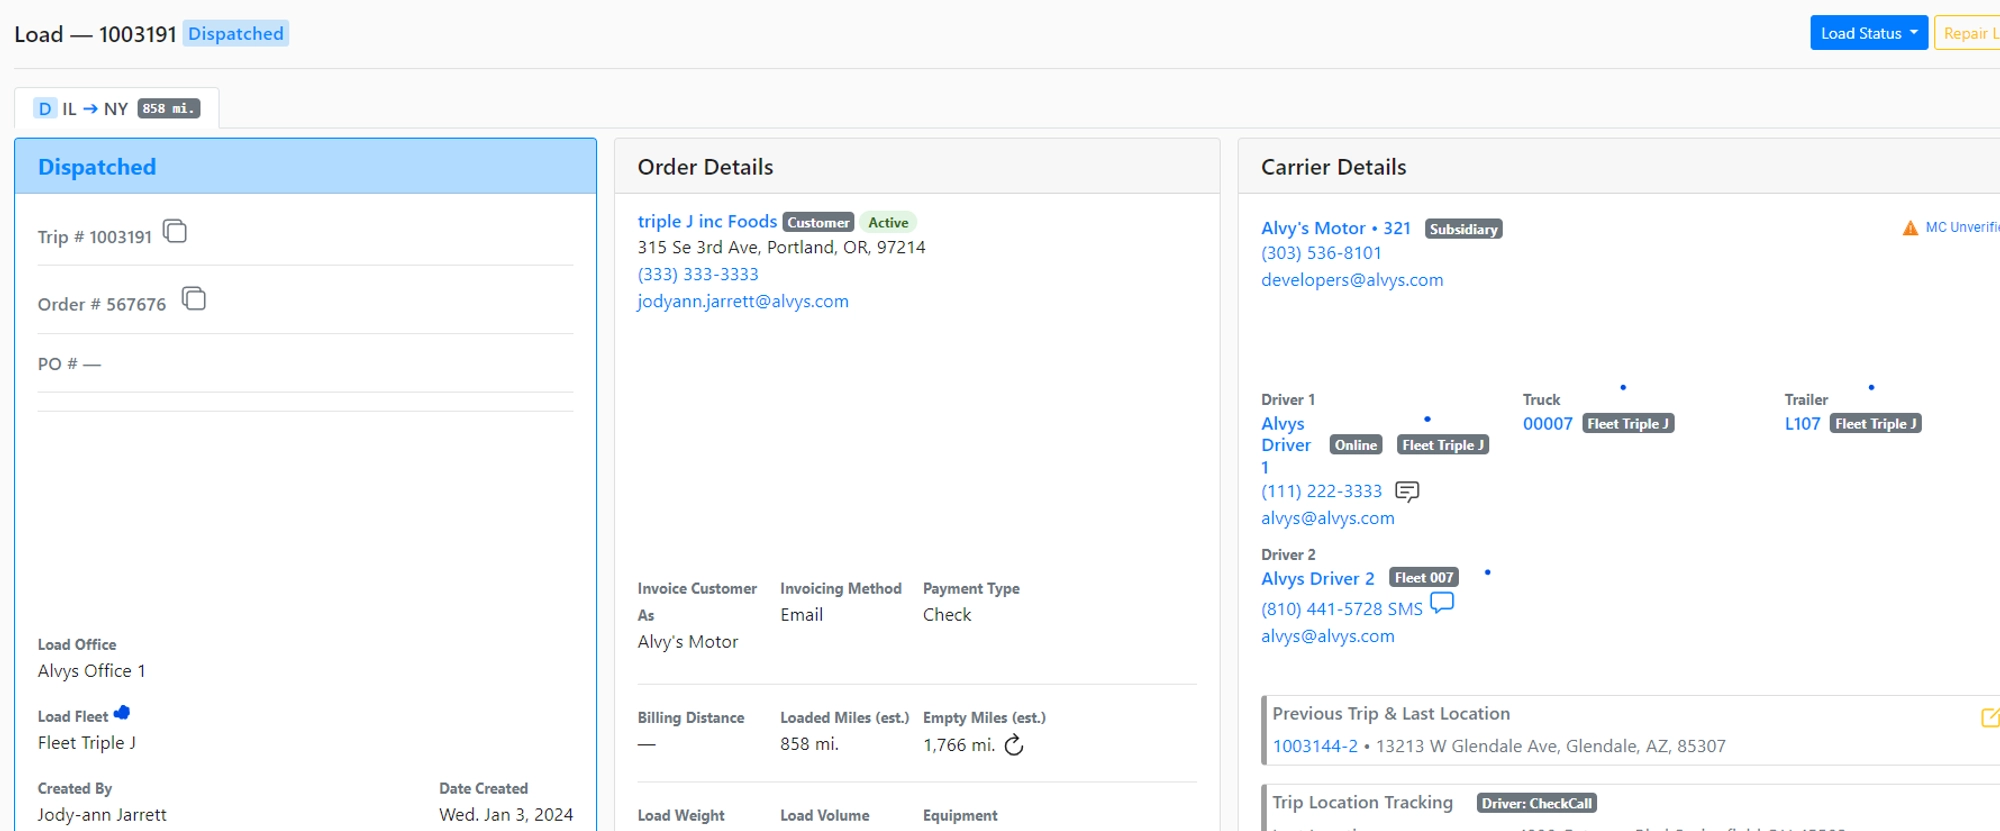Screen dimensions: 2000x831
Task: Open the Driver 1 message icon
Action: (x=1407, y=491)
